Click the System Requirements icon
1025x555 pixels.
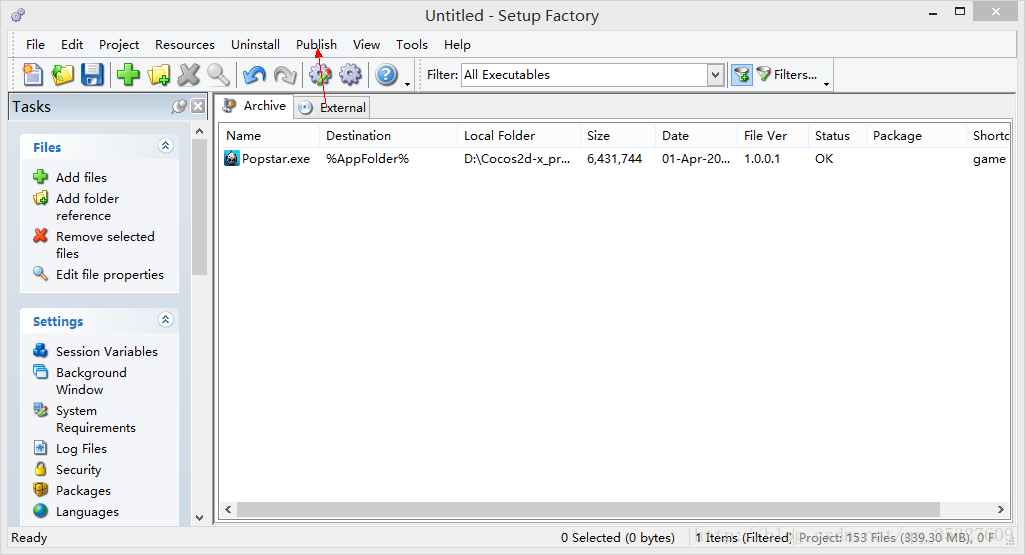coord(41,410)
